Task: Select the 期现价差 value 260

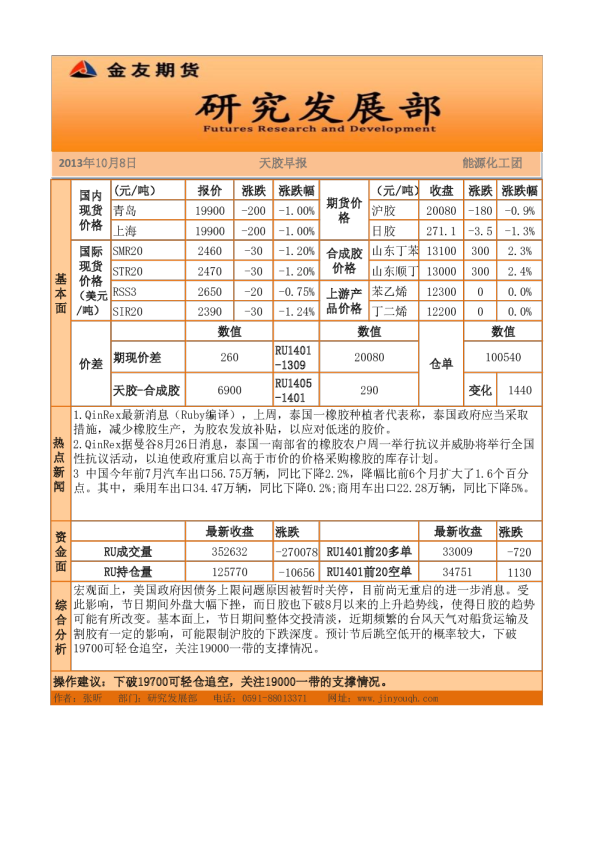Action: click(x=229, y=357)
